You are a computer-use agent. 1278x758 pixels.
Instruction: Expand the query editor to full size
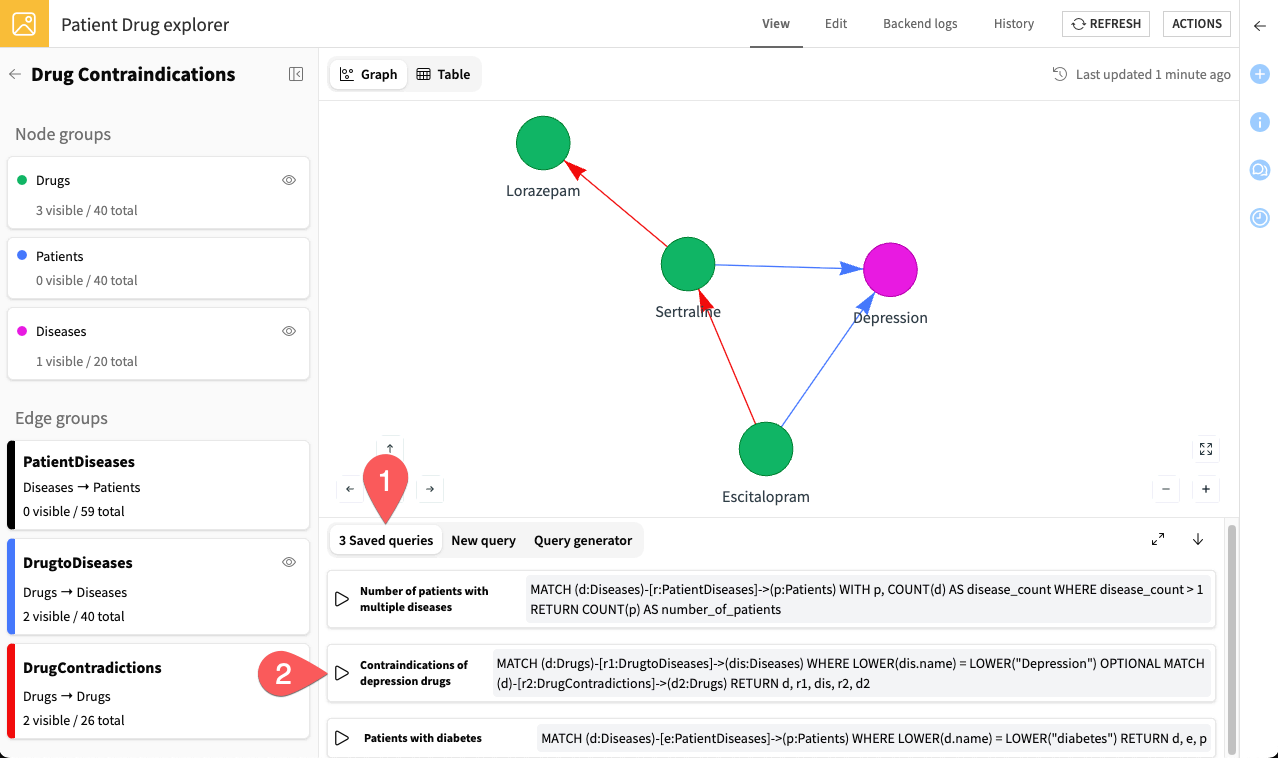pyautogui.click(x=1158, y=539)
